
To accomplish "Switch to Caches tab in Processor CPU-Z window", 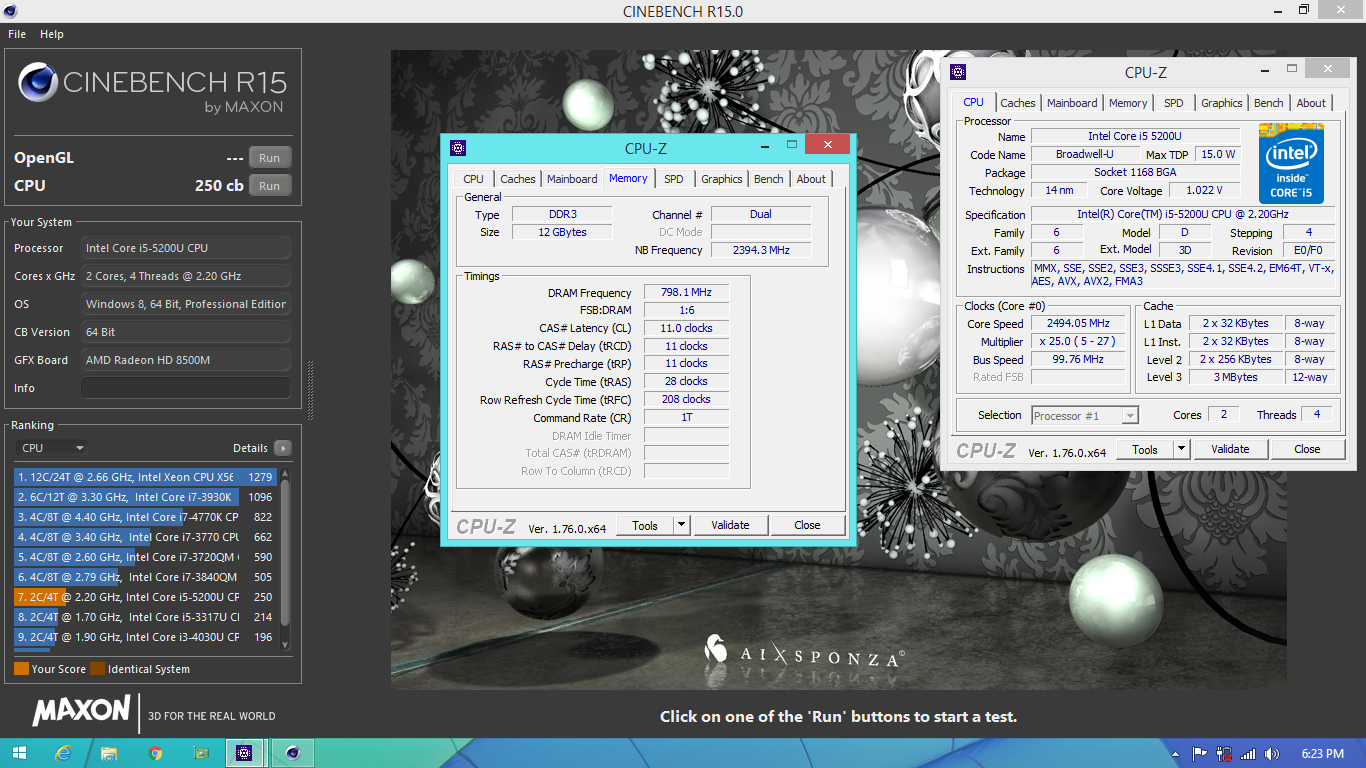I will click(x=1018, y=103).
